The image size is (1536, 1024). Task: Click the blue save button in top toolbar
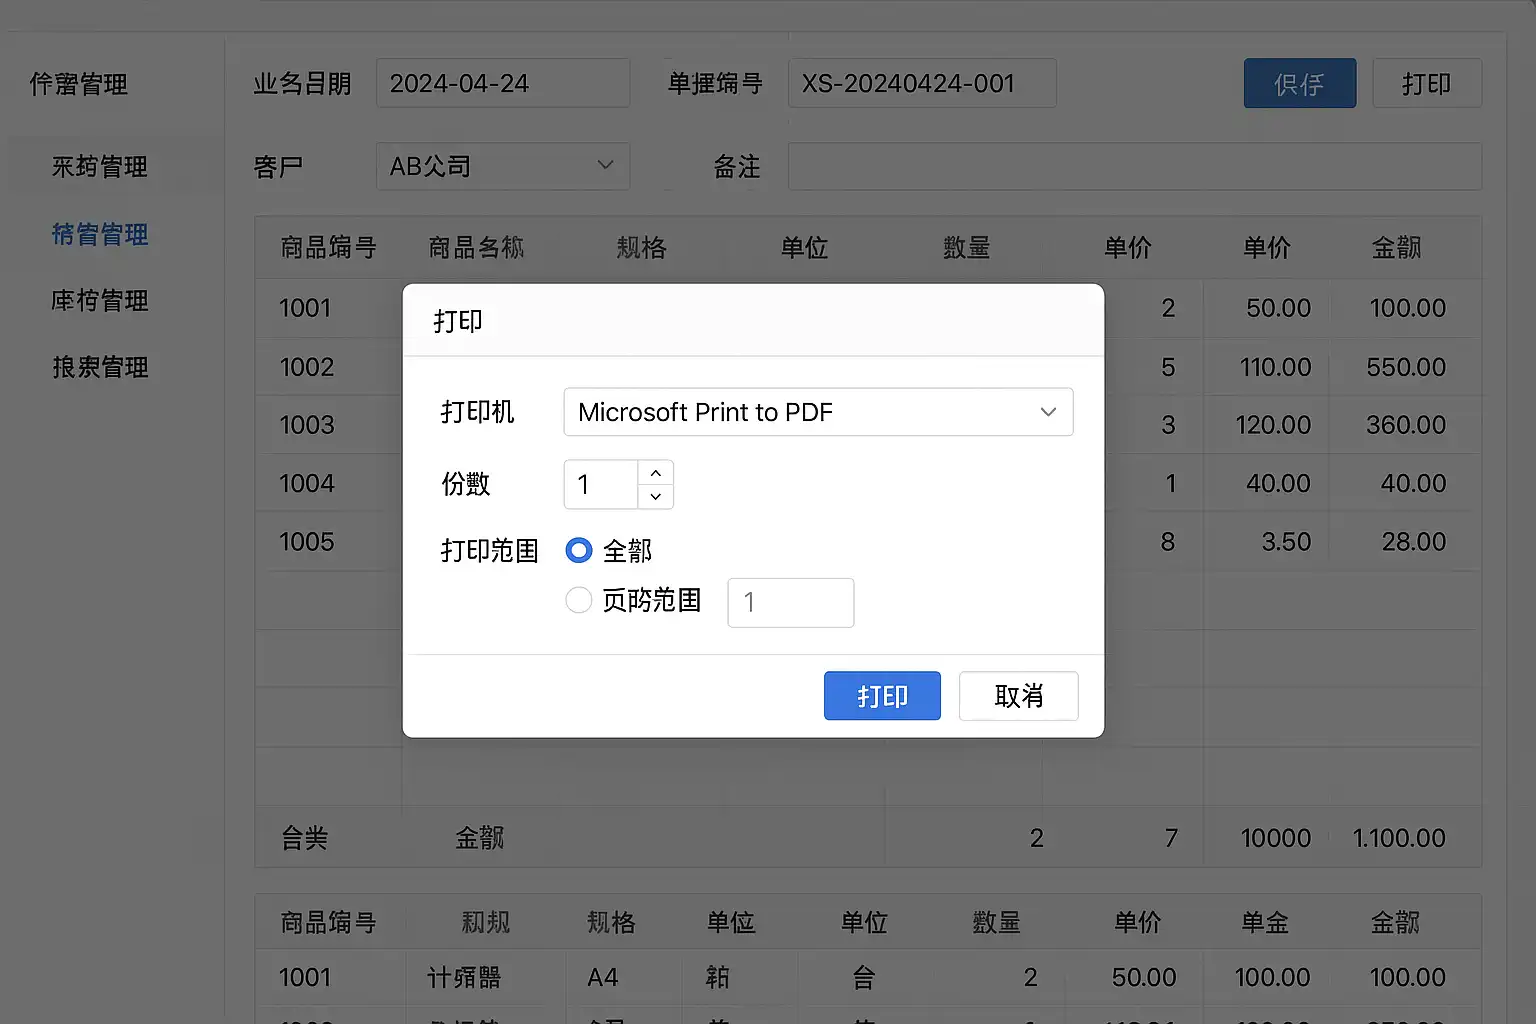(x=1299, y=84)
